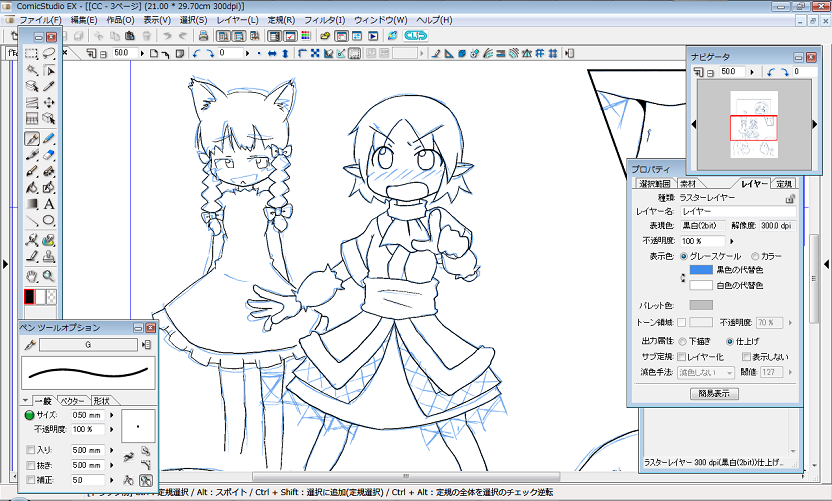832x501 pixels.
Task: Open the Navigator zoom value arrow
Action: [752, 72]
